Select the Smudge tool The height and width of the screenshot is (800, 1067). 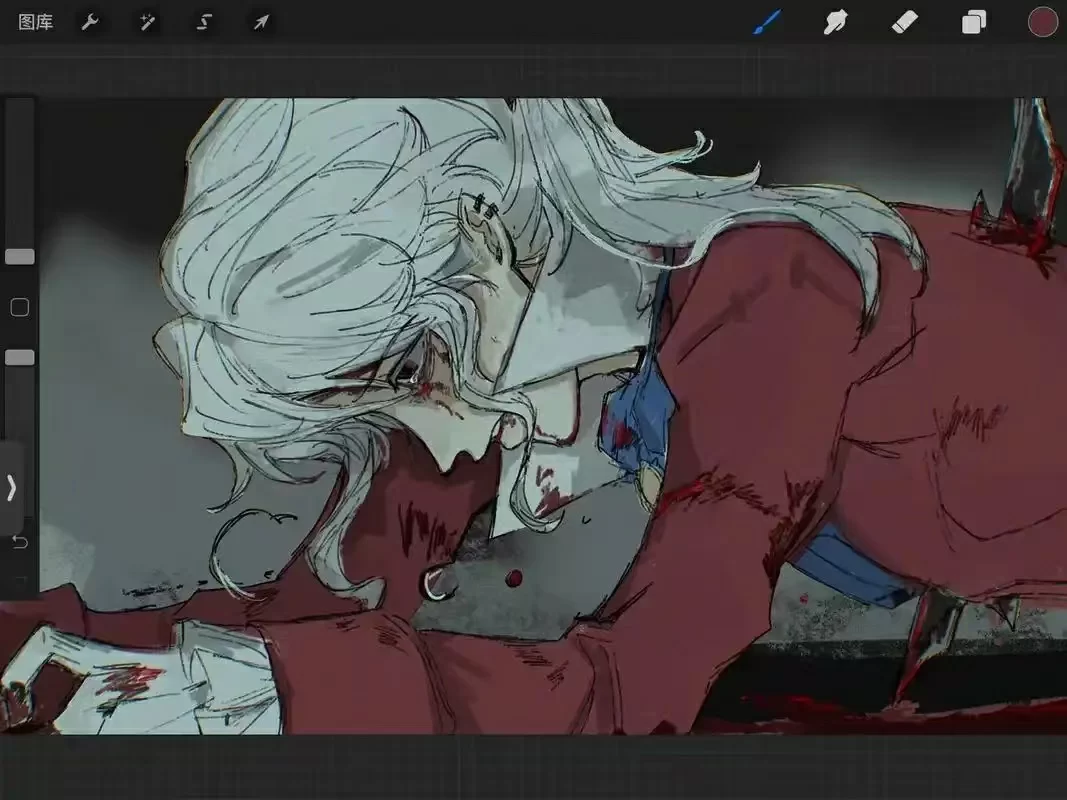[x=836, y=22]
